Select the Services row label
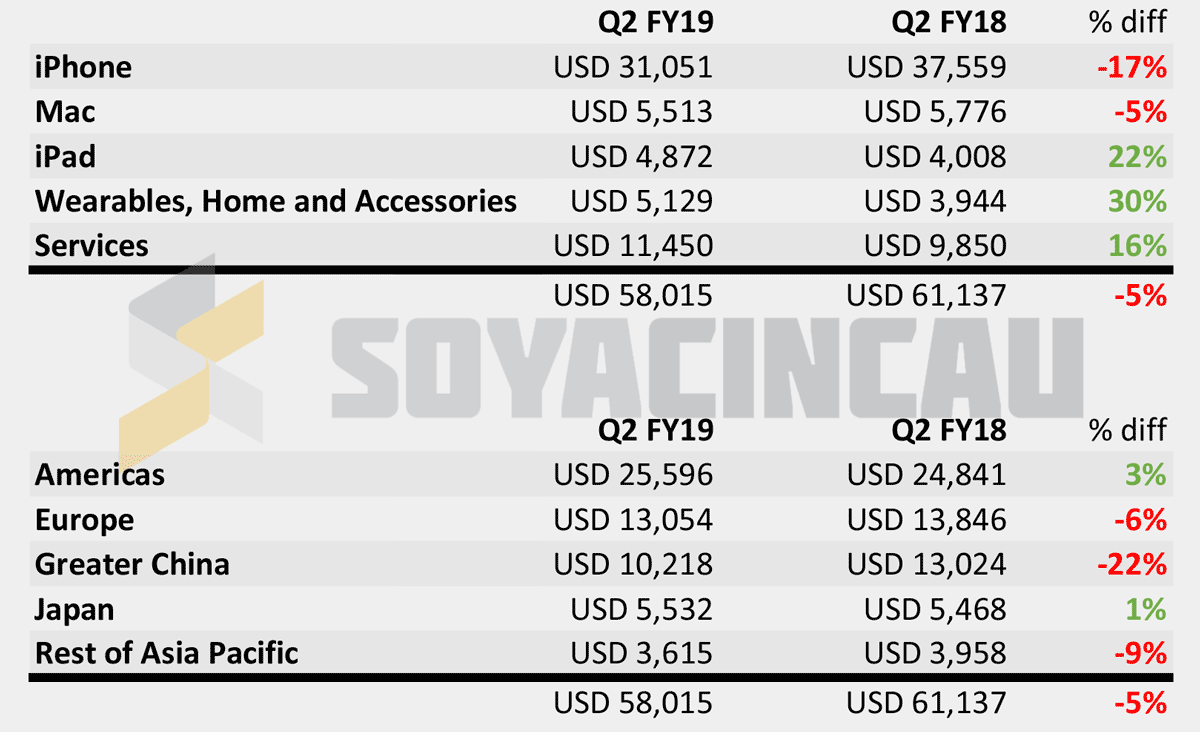The image size is (1200, 732). pyautogui.click(x=91, y=246)
